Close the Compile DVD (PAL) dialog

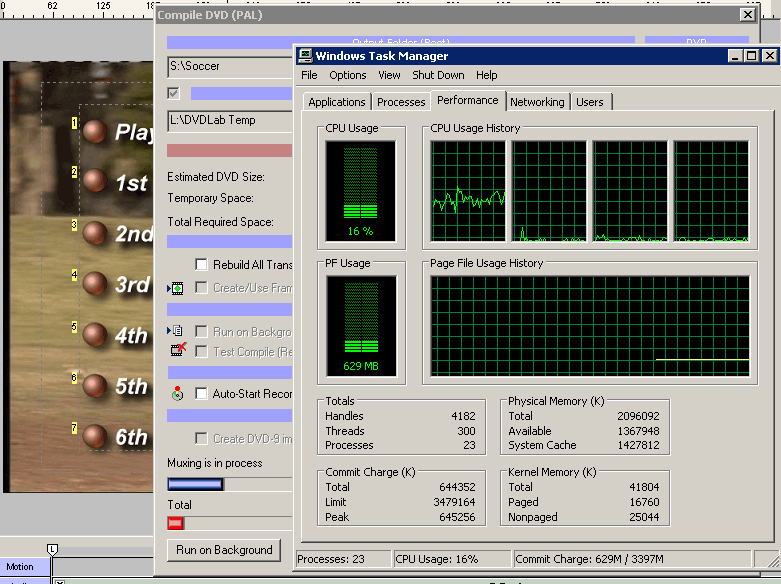tap(748, 14)
